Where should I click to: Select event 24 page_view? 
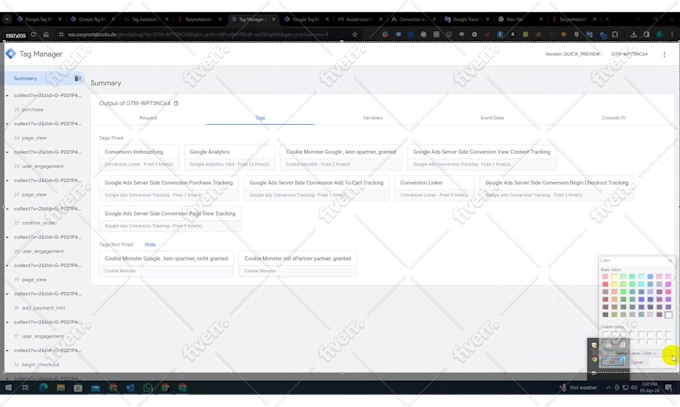[x=30, y=138]
